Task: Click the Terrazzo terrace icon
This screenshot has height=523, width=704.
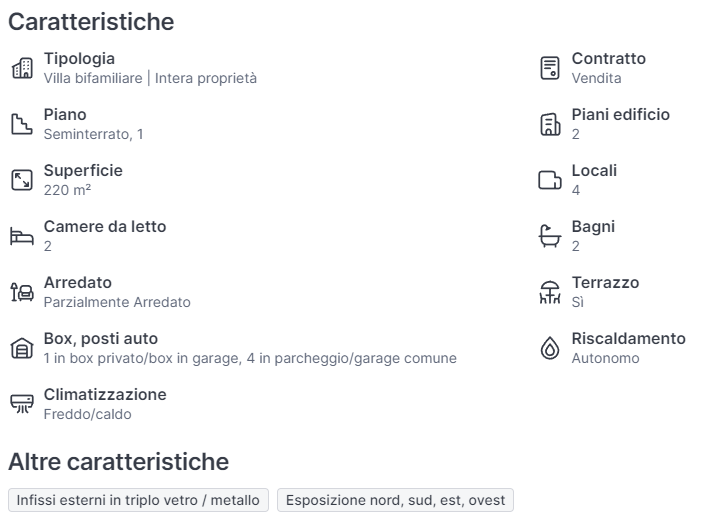Action: pos(549,292)
